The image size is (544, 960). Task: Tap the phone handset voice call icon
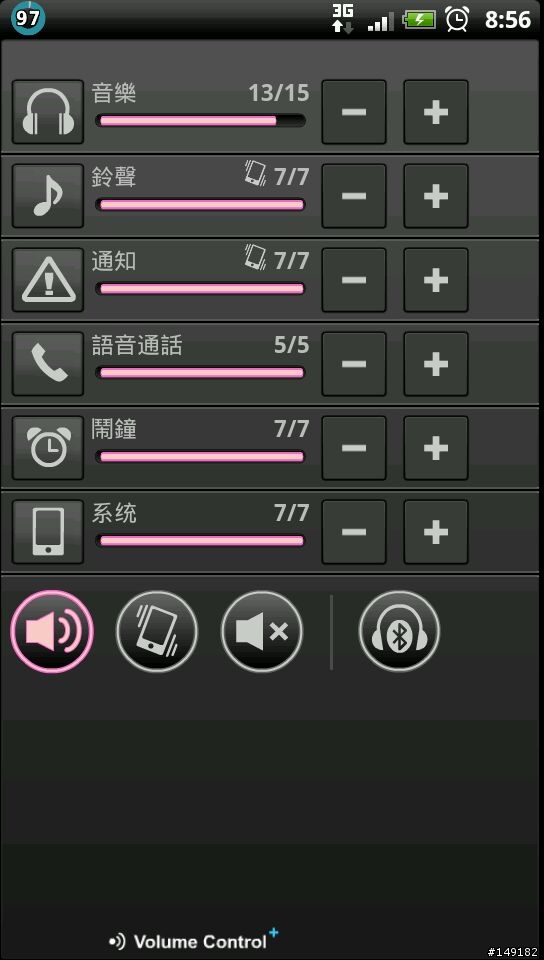pyautogui.click(x=48, y=364)
